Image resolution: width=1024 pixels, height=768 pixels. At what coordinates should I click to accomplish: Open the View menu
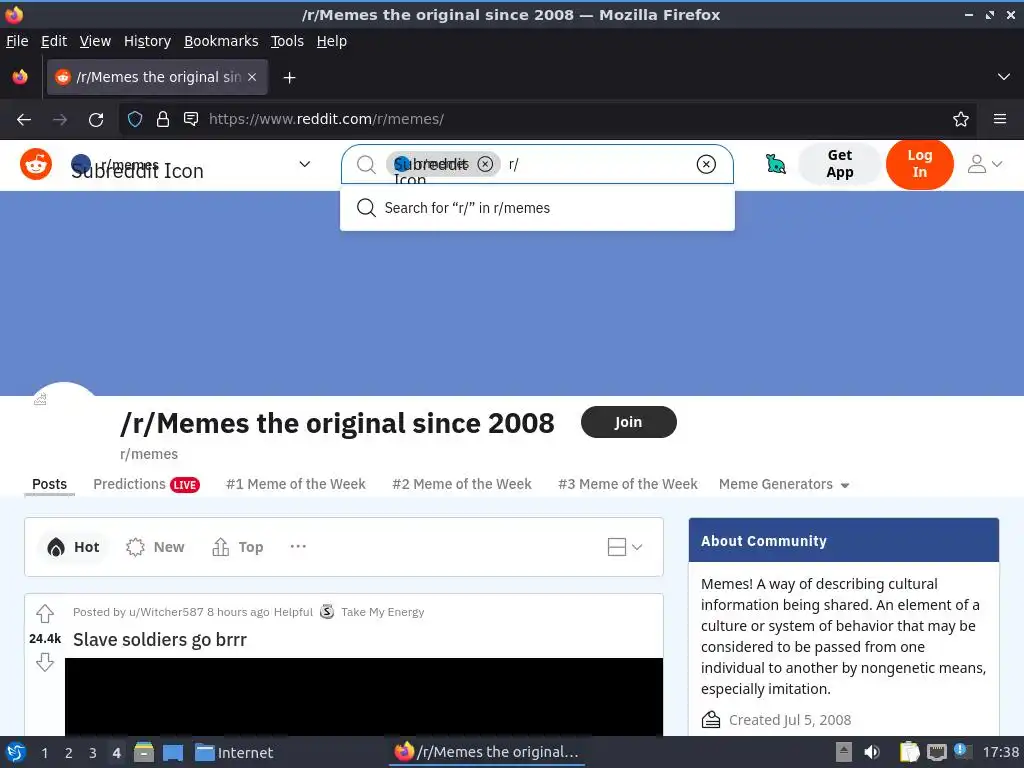pos(95,41)
